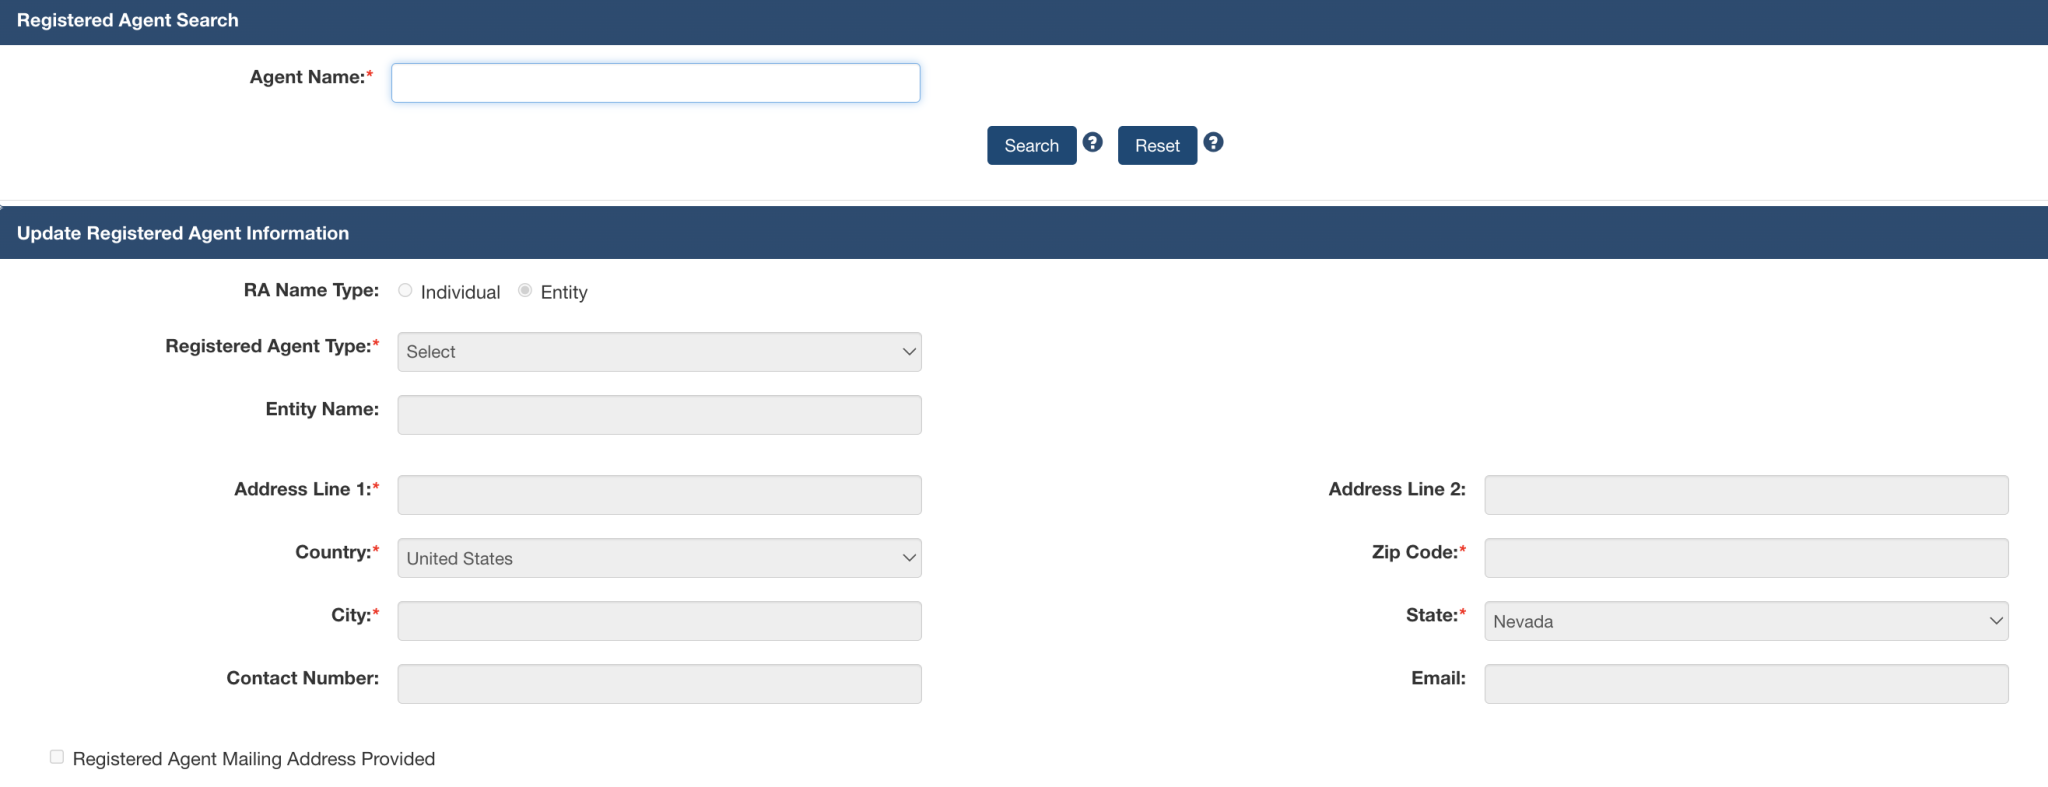2048x787 pixels.
Task: Select the Individual radio button
Action: (x=405, y=290)
